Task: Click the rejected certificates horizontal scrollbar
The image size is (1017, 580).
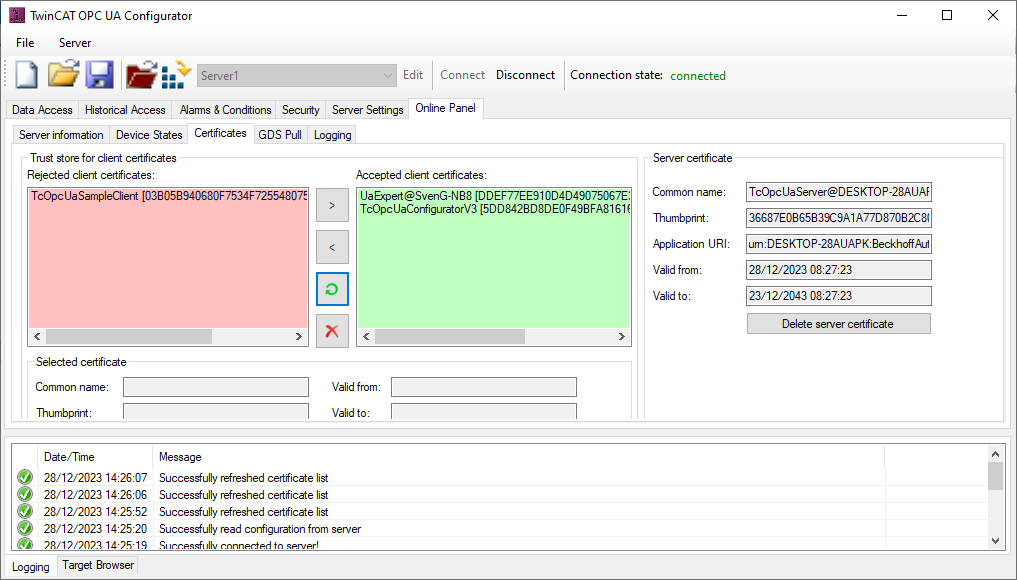Action: point(168,336)
